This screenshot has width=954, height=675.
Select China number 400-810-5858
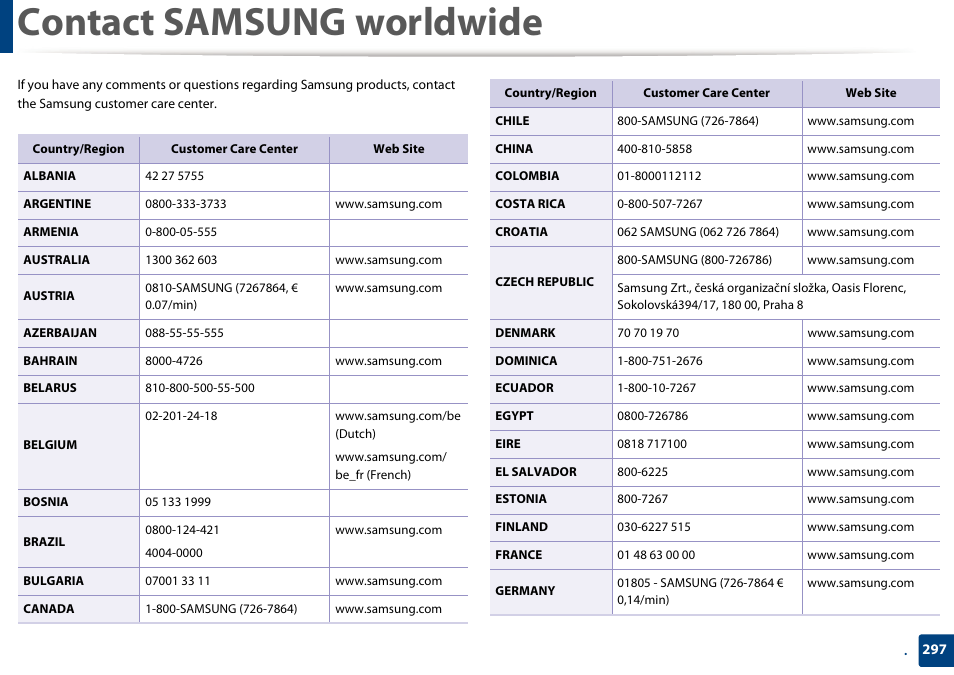[x=654, y=149]
